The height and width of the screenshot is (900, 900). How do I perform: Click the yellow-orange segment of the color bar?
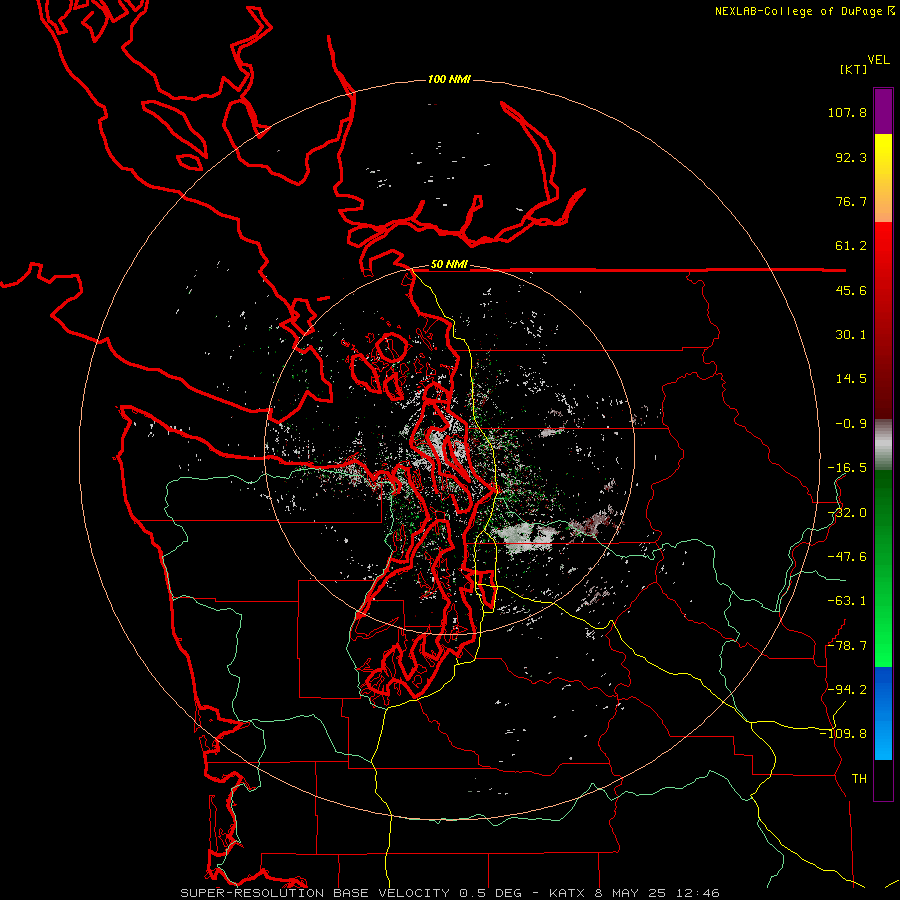pyautogui.click(x=883, y=178)
